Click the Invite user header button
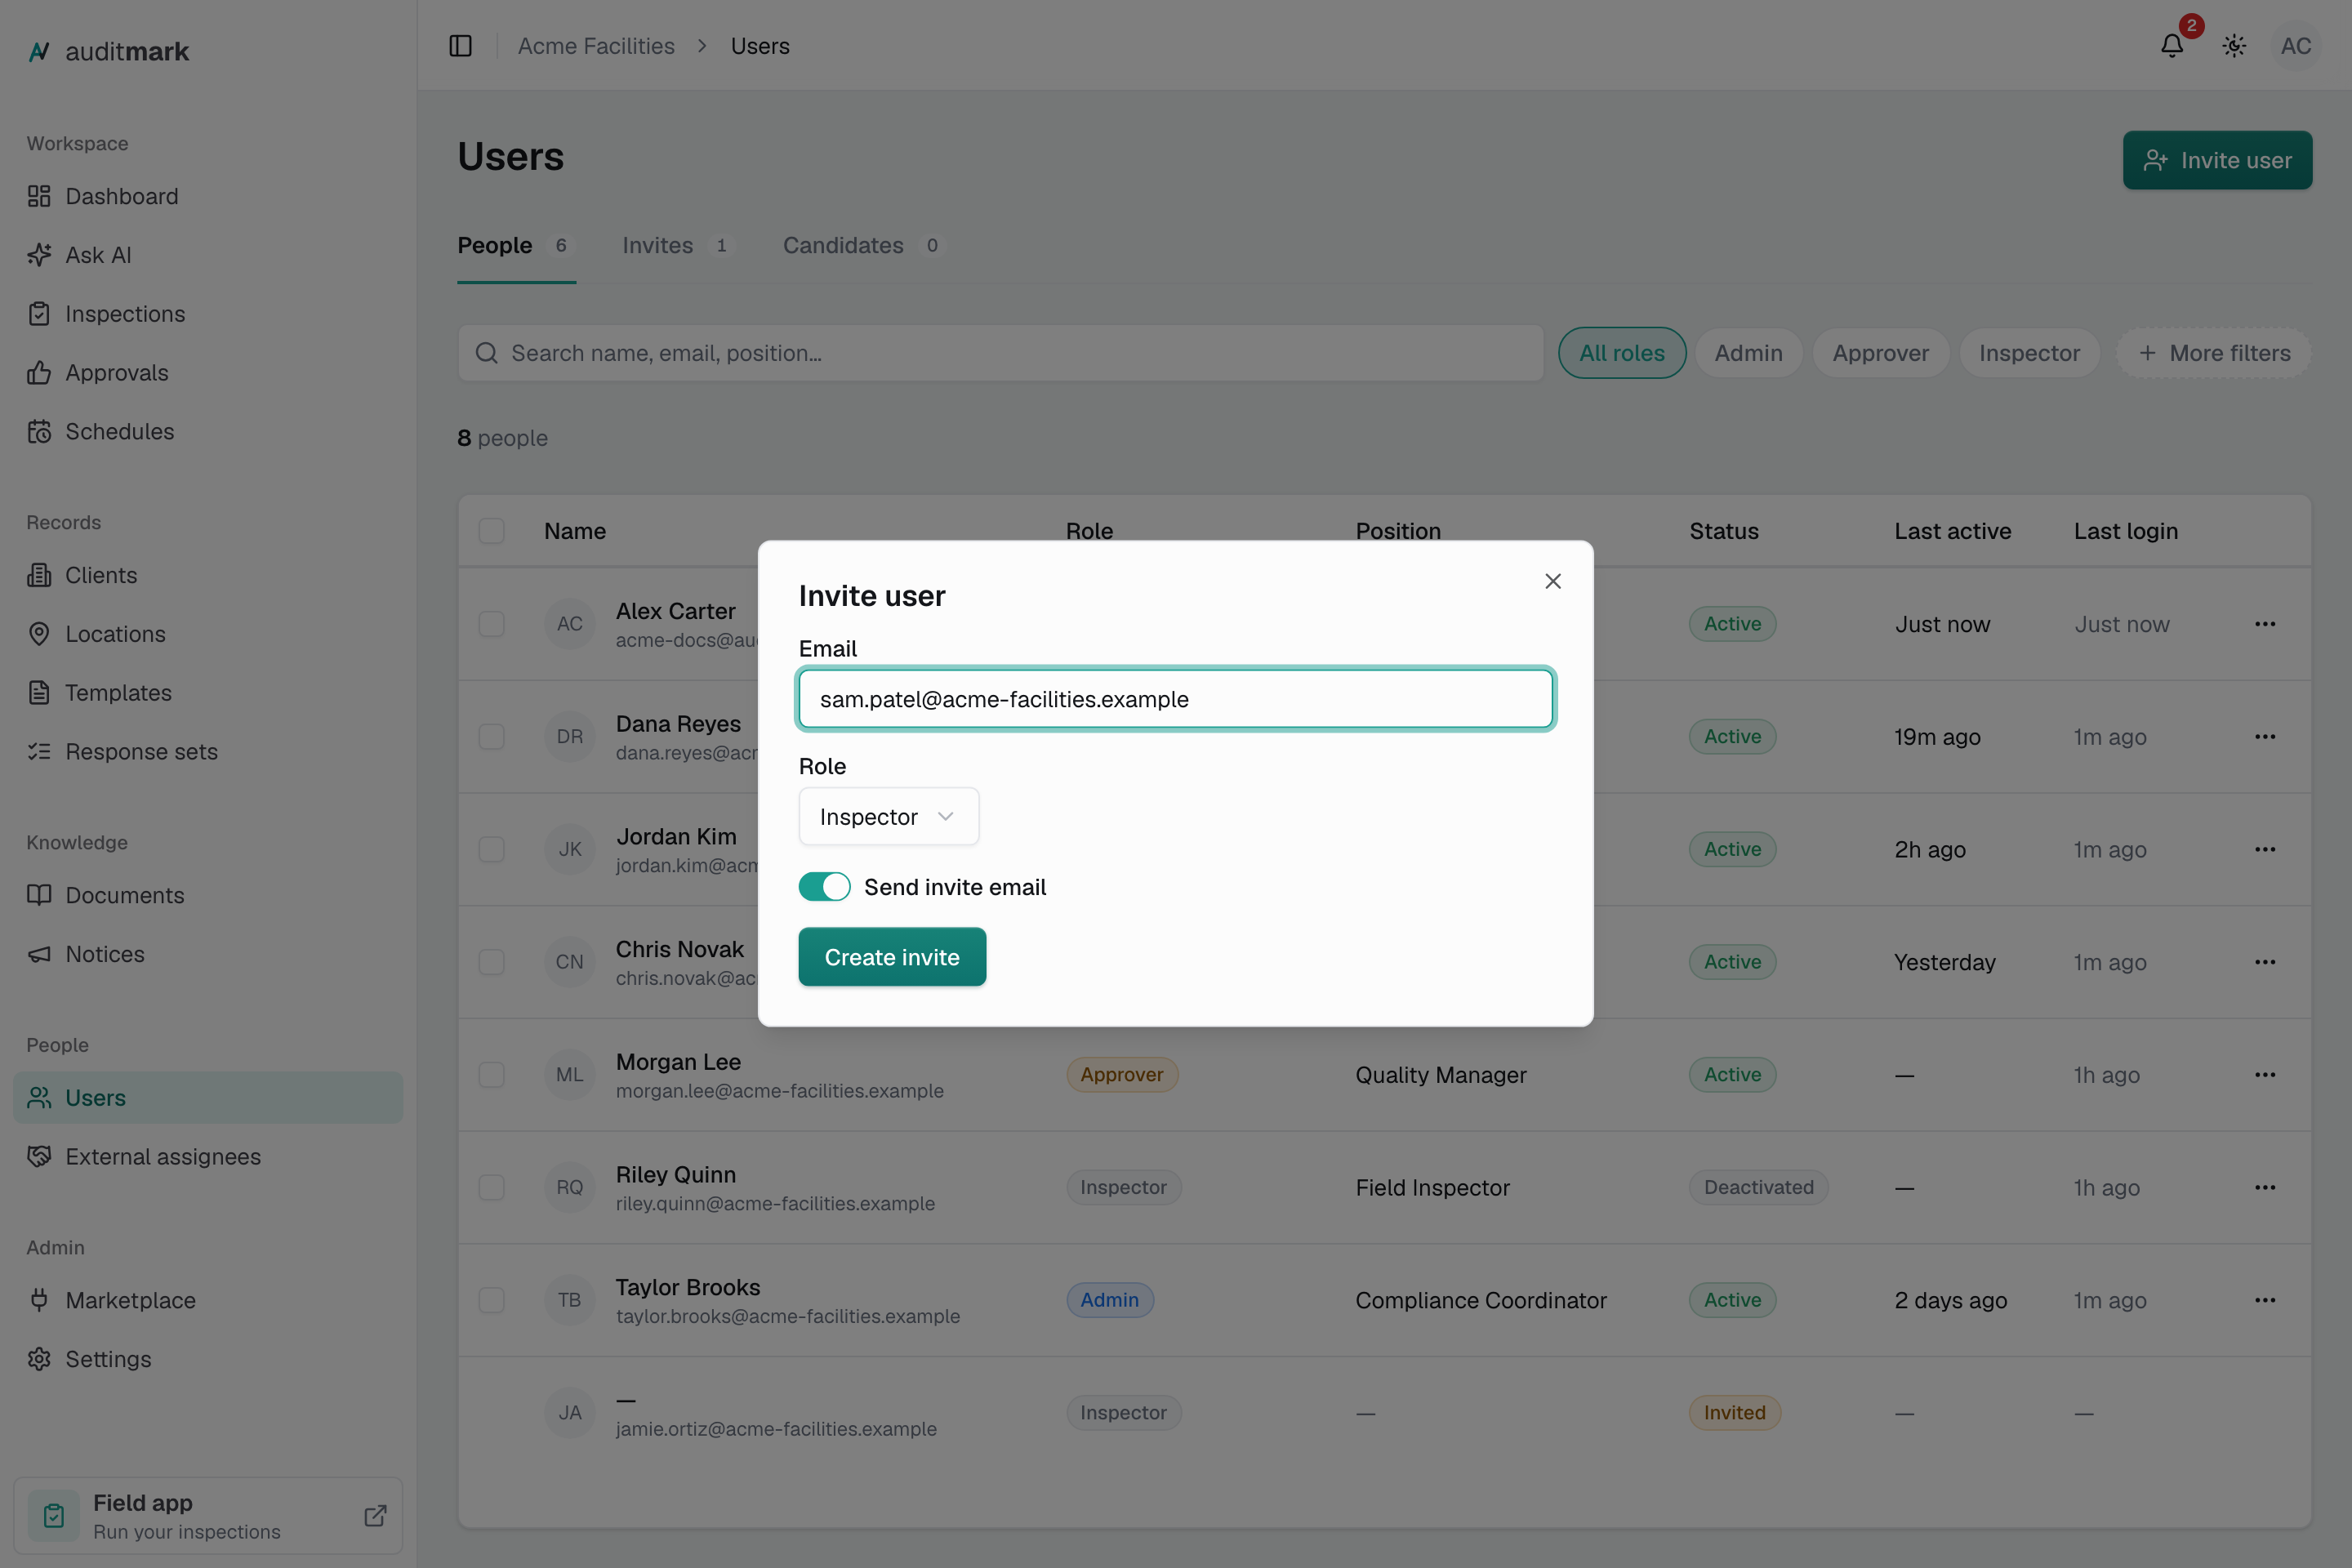 pyautogui.click(x=2217, y=161)
